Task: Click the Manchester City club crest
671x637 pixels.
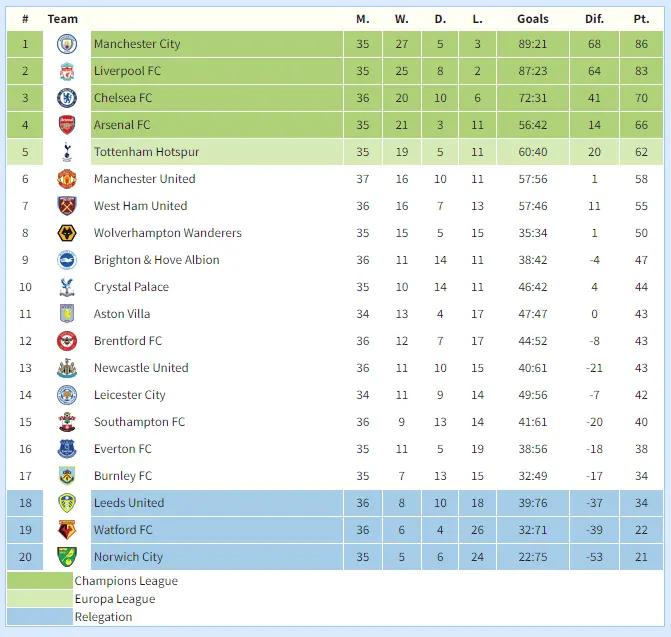Action: tap(67, 44)
